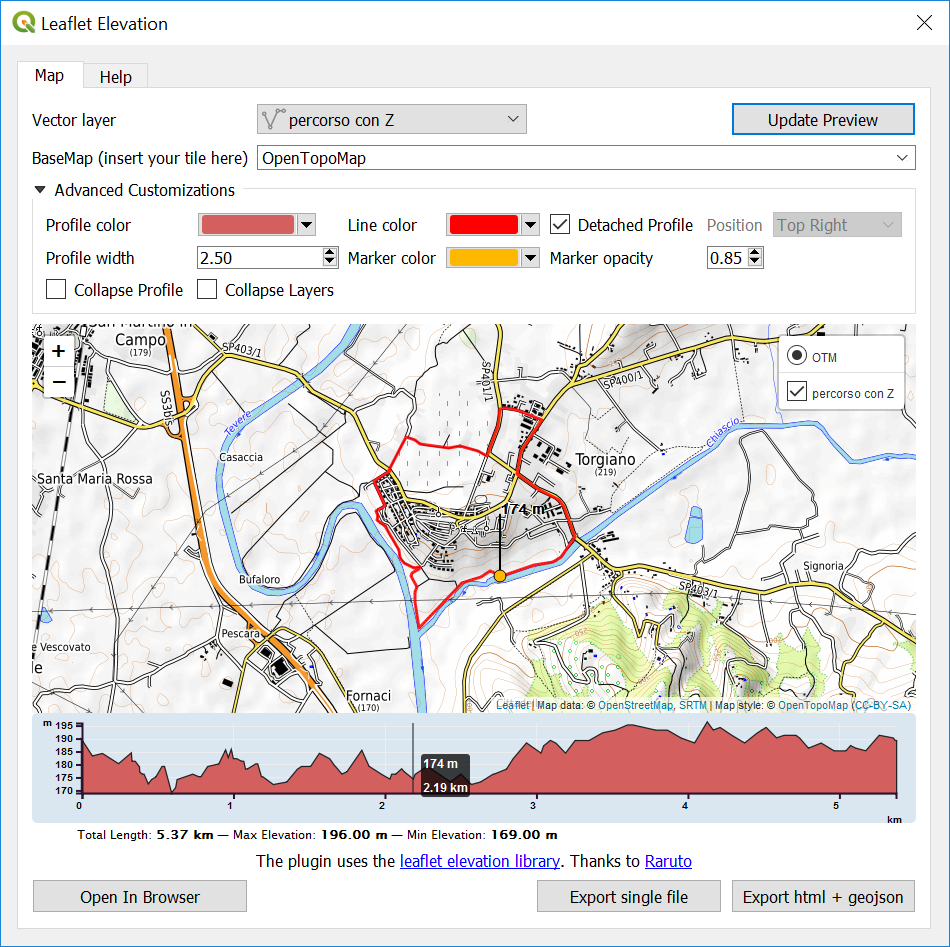950x947 pixels.
Task: Open the Profile color dropdown arrow
Action: pos(307,225)
